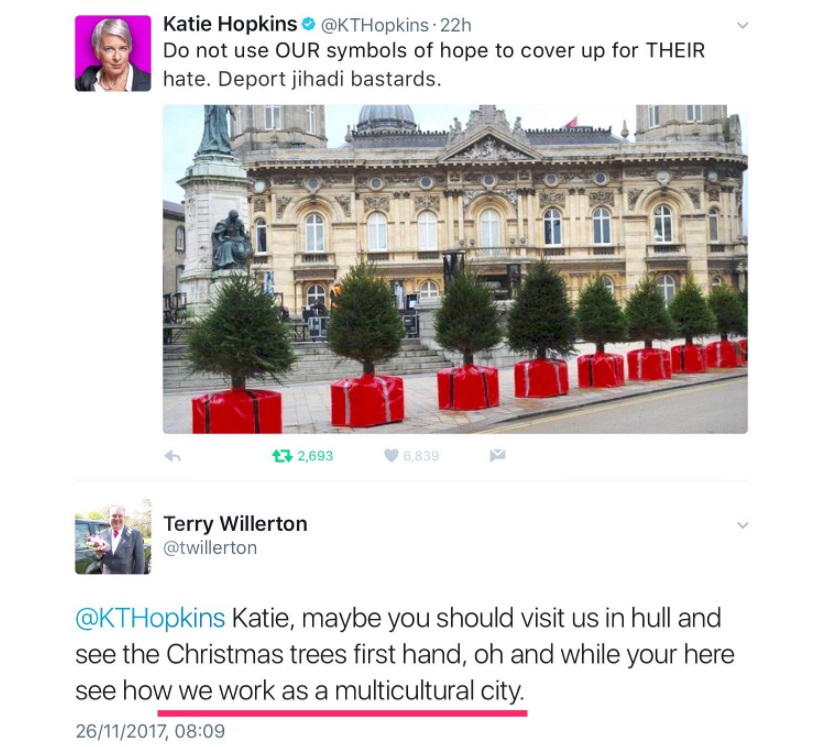Click the reply tweet text body
This screenshot has height=747, width=831.
[405, 655]
